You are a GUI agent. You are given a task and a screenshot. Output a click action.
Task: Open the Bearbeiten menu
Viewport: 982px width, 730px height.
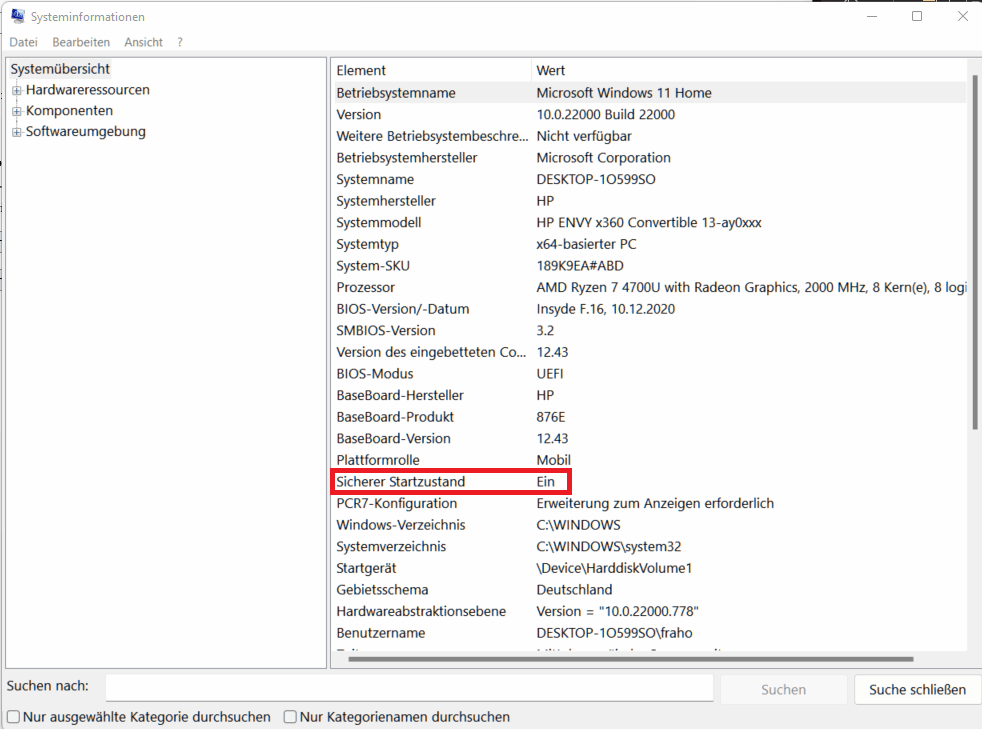(81, 42)
